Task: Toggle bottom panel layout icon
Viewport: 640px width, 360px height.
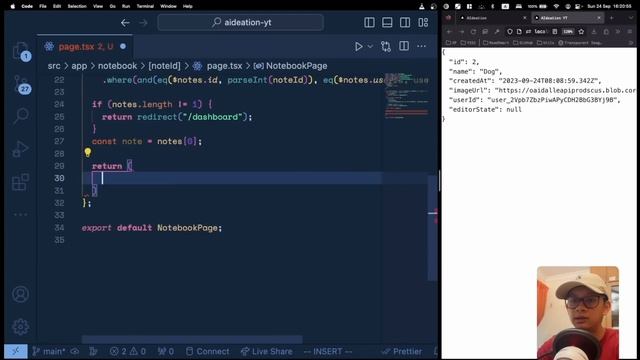Action: point(387,22)
